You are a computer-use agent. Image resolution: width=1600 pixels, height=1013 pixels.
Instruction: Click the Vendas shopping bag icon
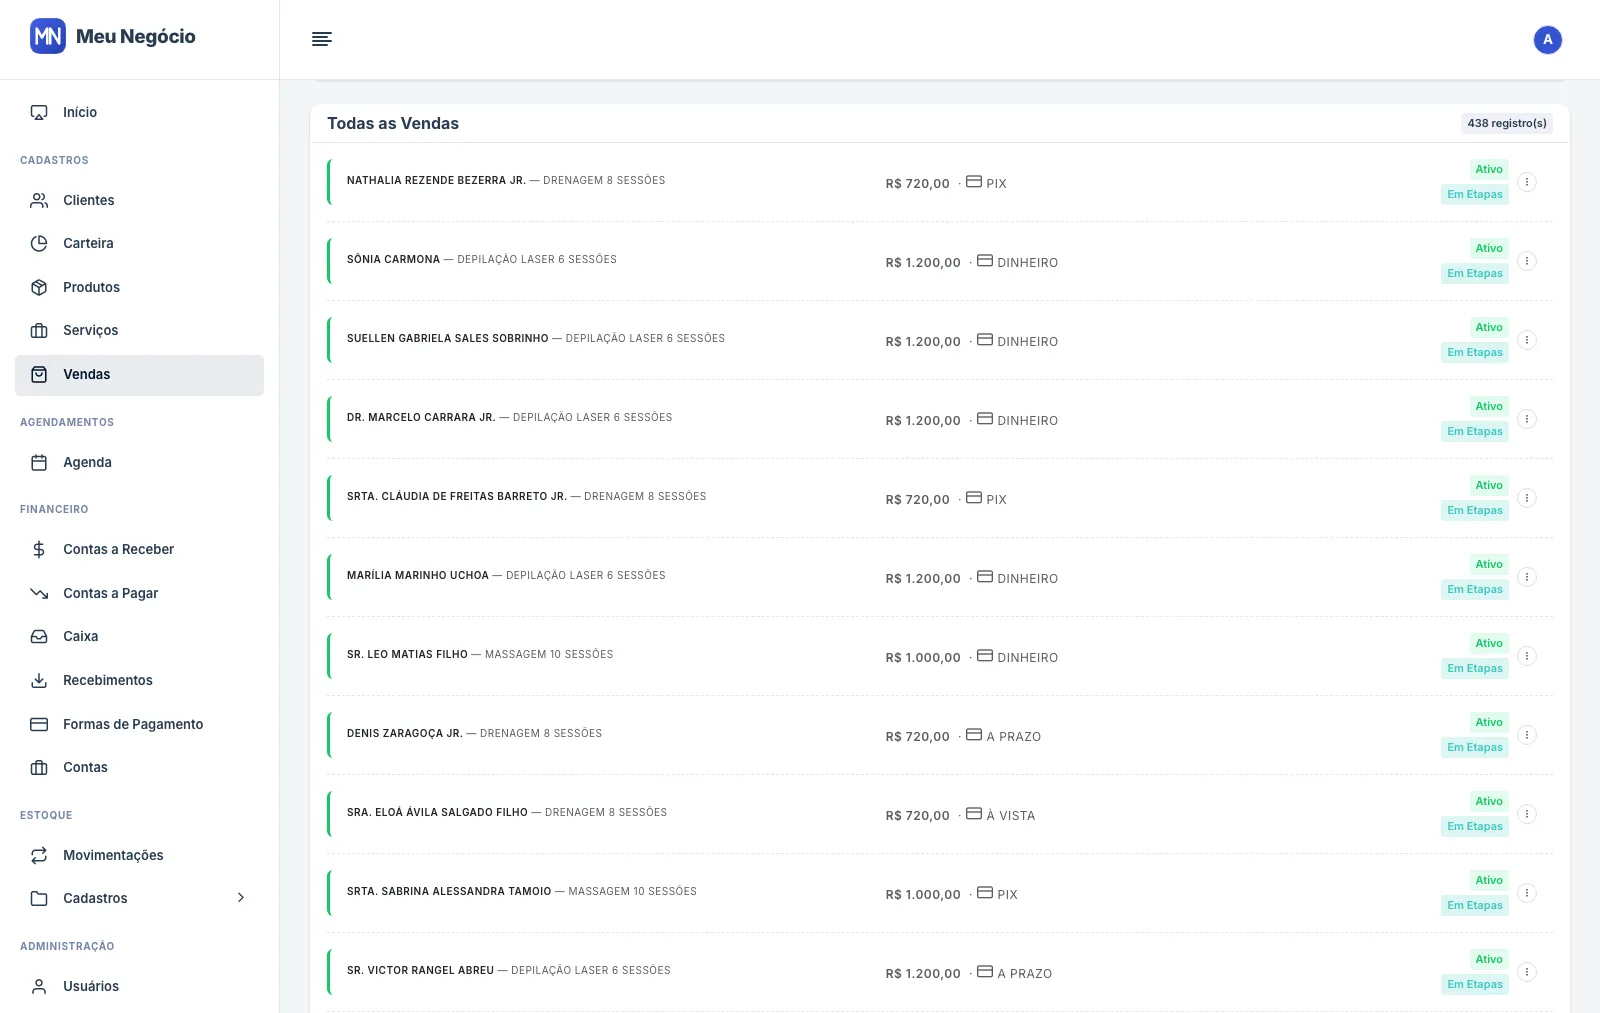coord(39,374)
